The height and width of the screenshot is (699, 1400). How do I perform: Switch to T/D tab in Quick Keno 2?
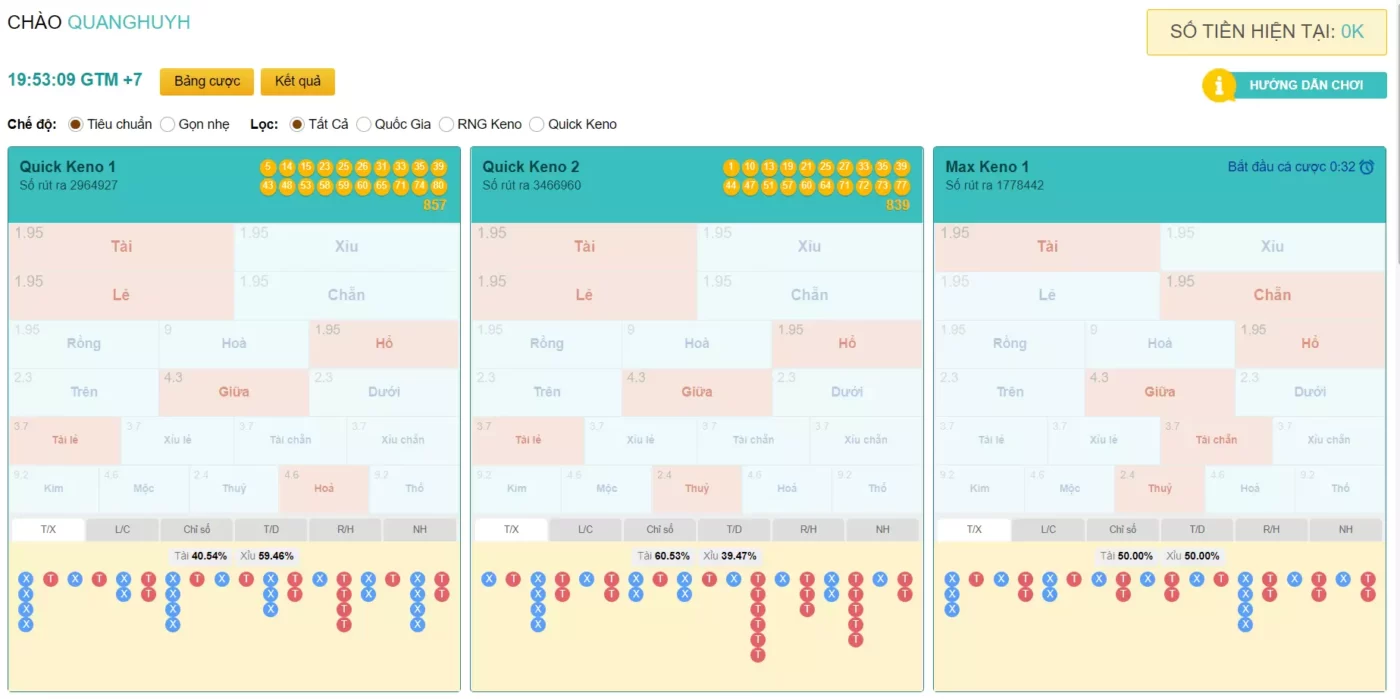pos(734,529)
